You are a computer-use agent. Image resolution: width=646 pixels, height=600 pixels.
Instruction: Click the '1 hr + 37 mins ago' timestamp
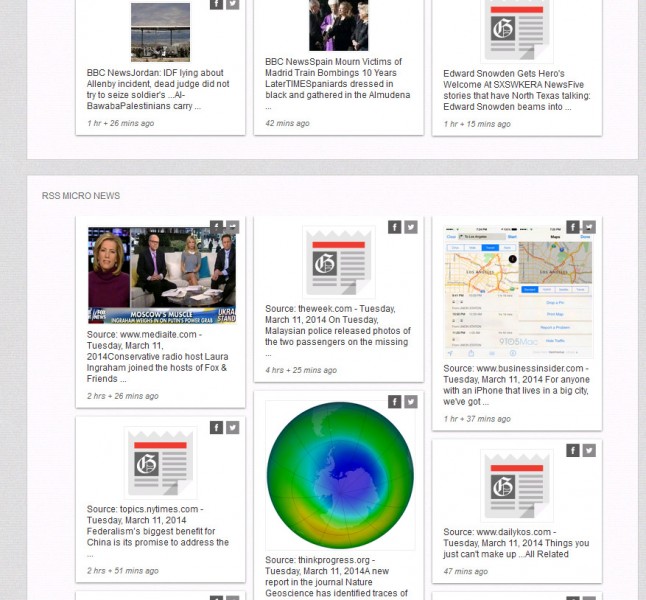(477, 419)
